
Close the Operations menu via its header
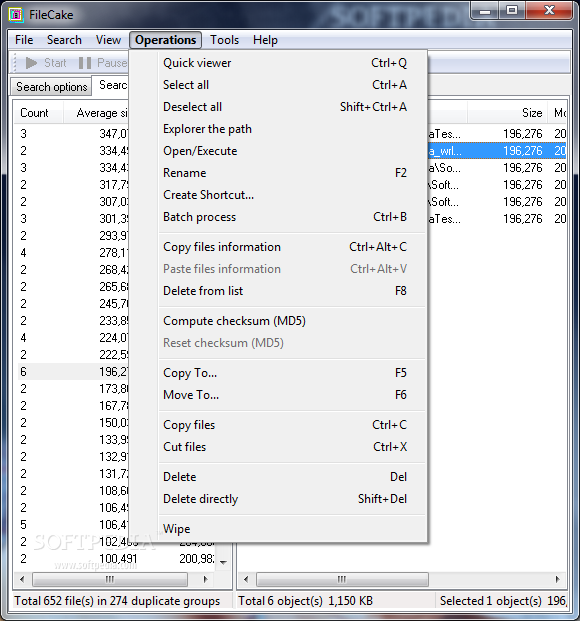[x=166, y=40]
